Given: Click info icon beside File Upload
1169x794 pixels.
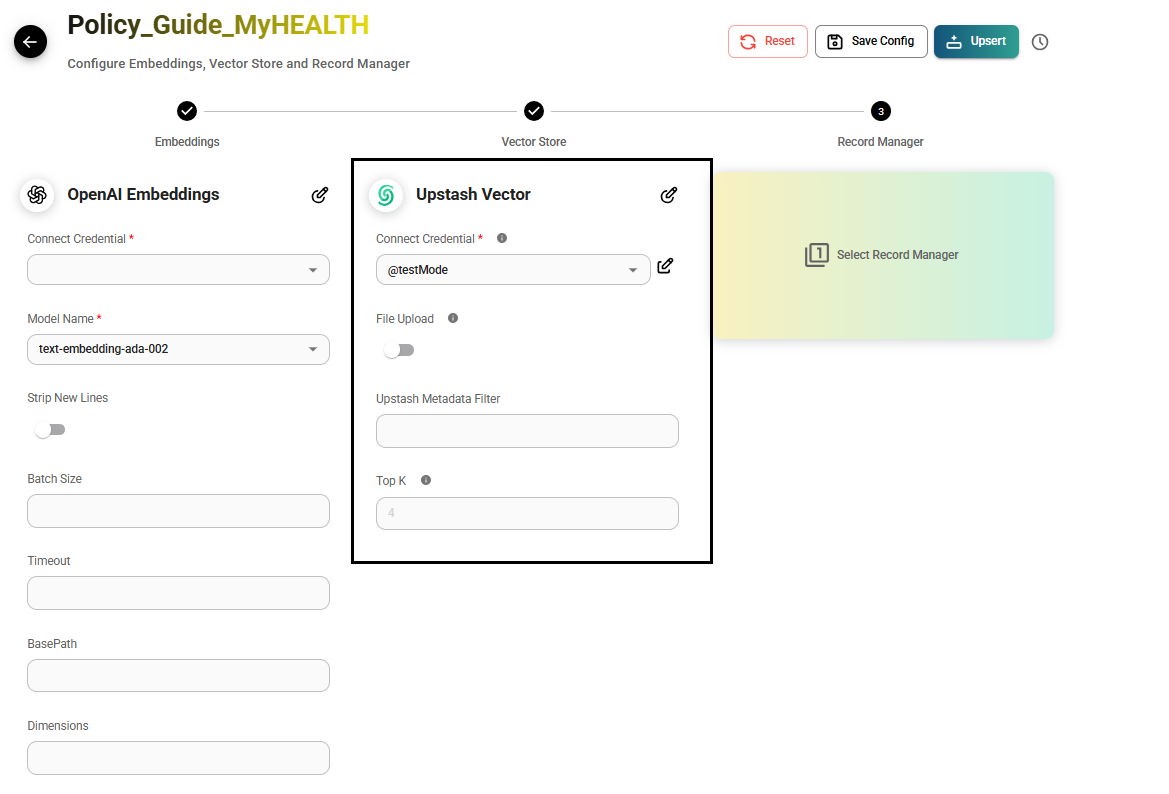Looking at the screenshot, I should coord(453,319).
